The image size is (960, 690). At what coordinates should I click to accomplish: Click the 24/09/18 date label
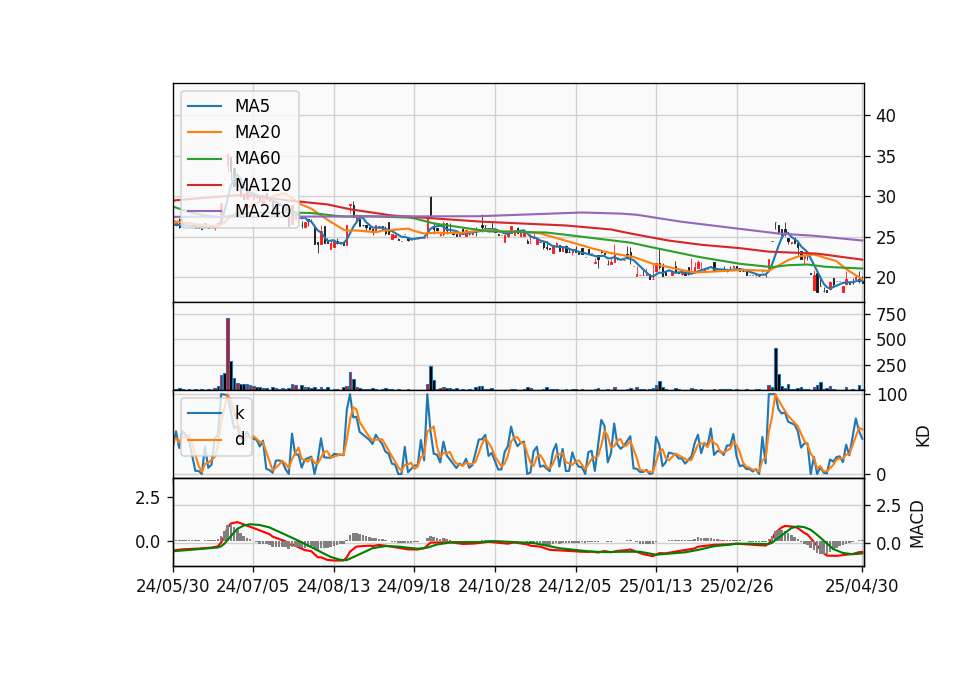[414, 586]
